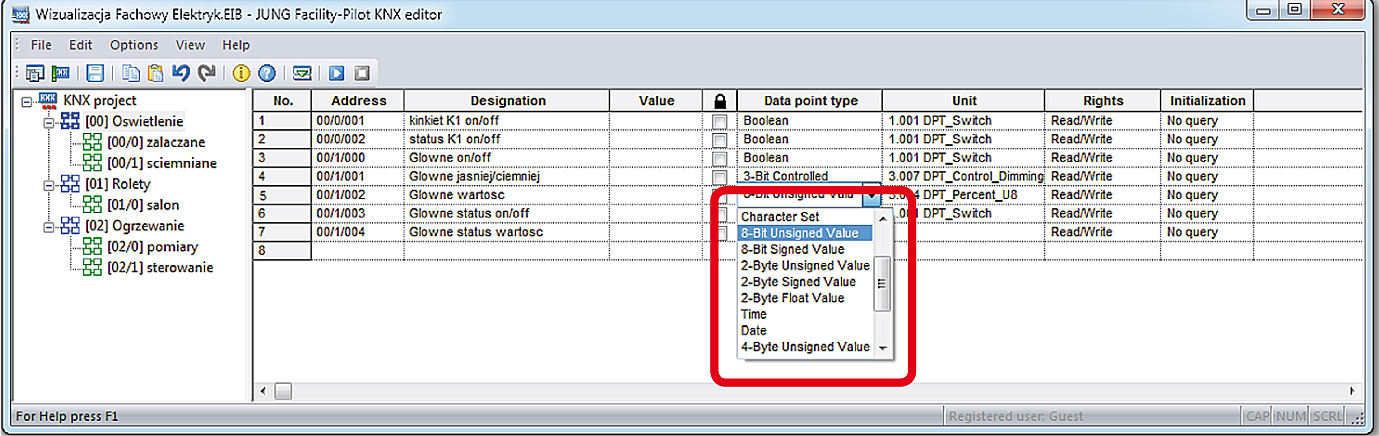Toggle lock checkbox for Glowne on/off row

[719, 158]
